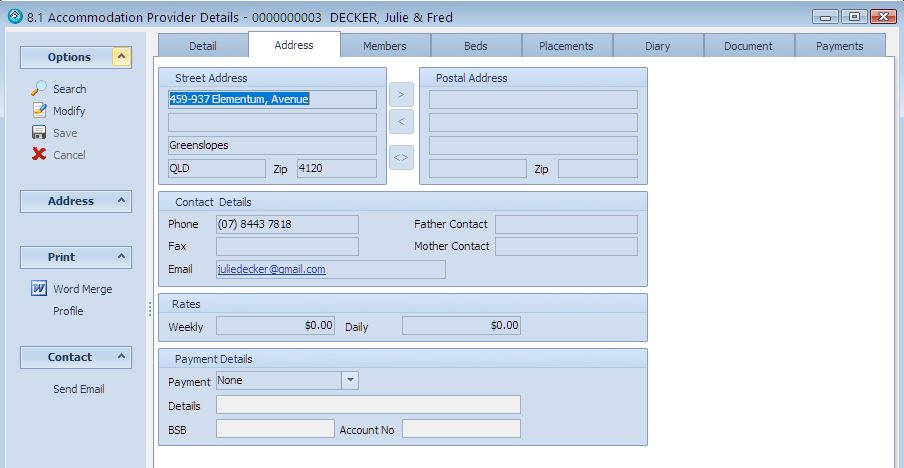Copy postal address to street with < button
This screenshot has height=468, width=904.
[401, 122]
